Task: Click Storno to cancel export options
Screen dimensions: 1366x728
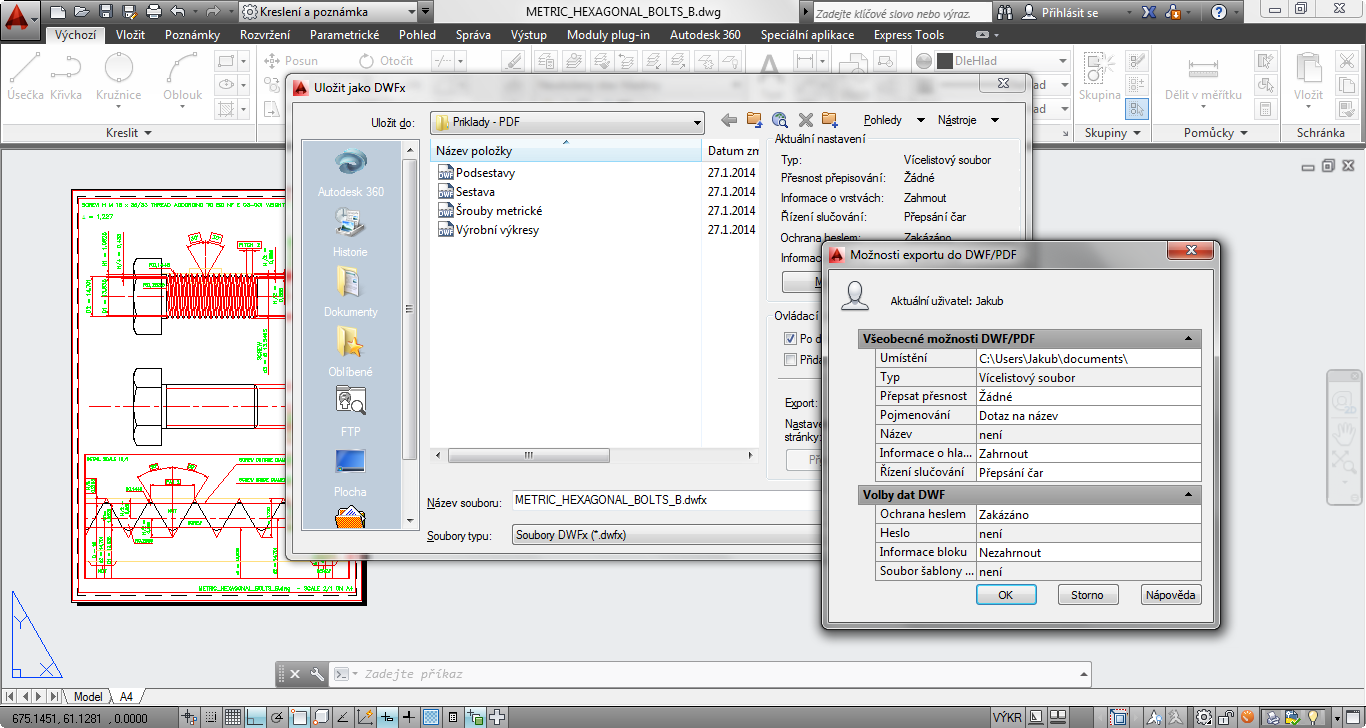Action: (1087, 595)
